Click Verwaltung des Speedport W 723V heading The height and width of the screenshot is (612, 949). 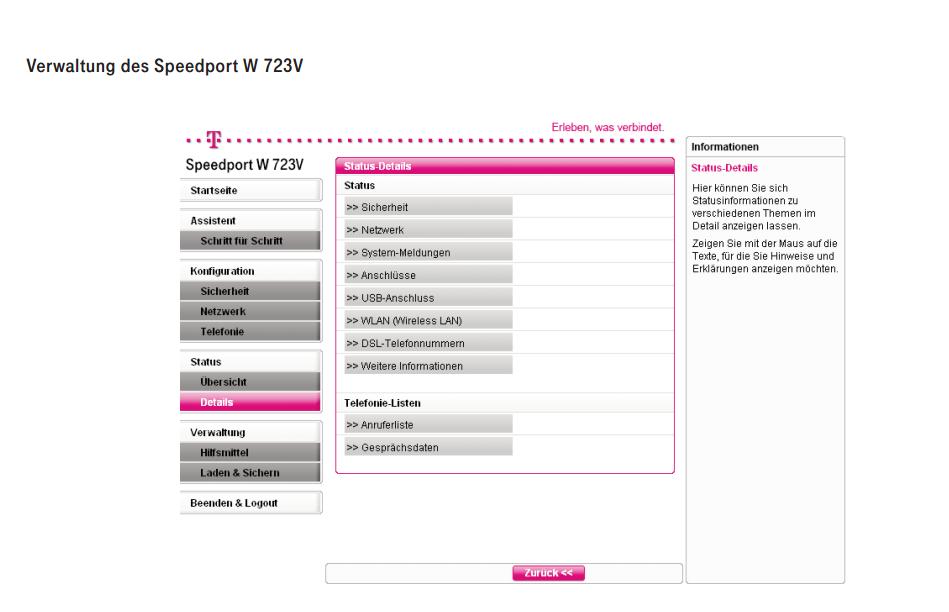[x=165, y=65]
